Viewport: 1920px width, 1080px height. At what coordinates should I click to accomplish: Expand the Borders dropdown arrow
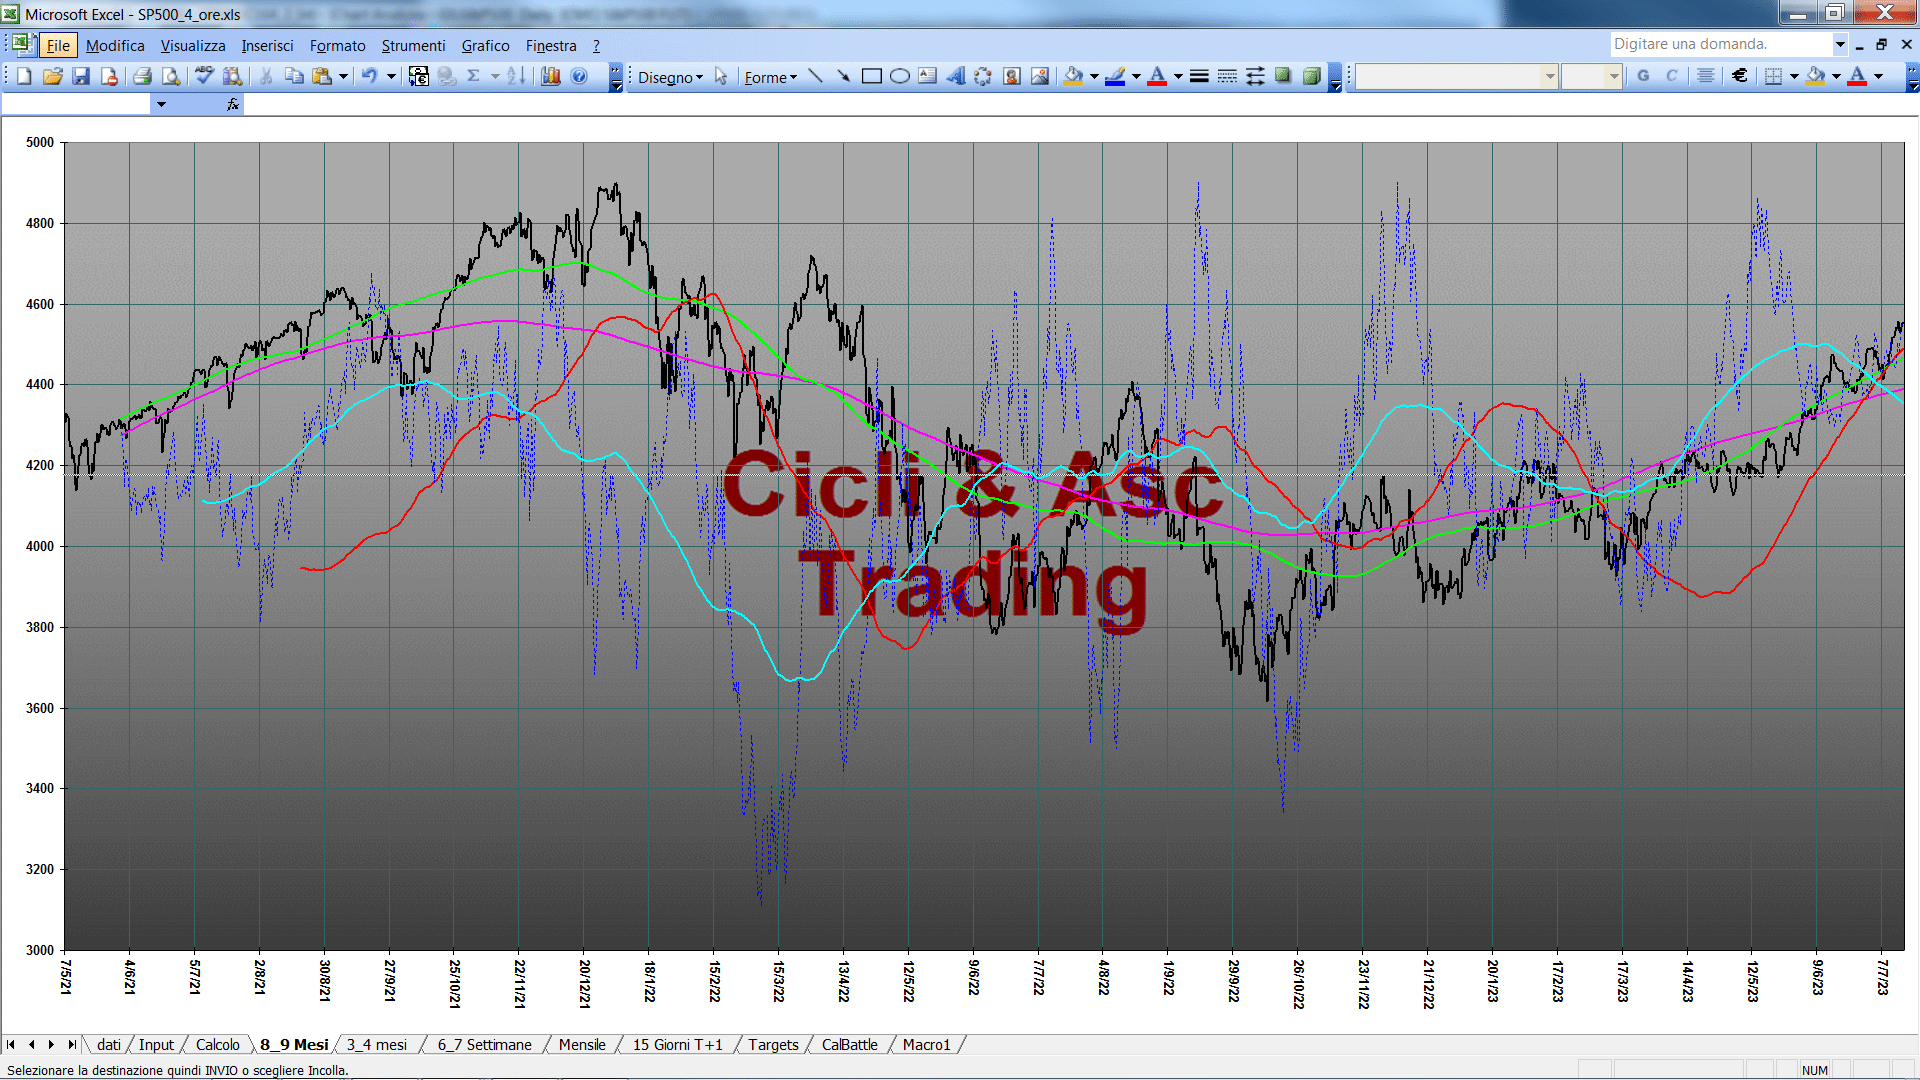click(x=1794, y=76)
